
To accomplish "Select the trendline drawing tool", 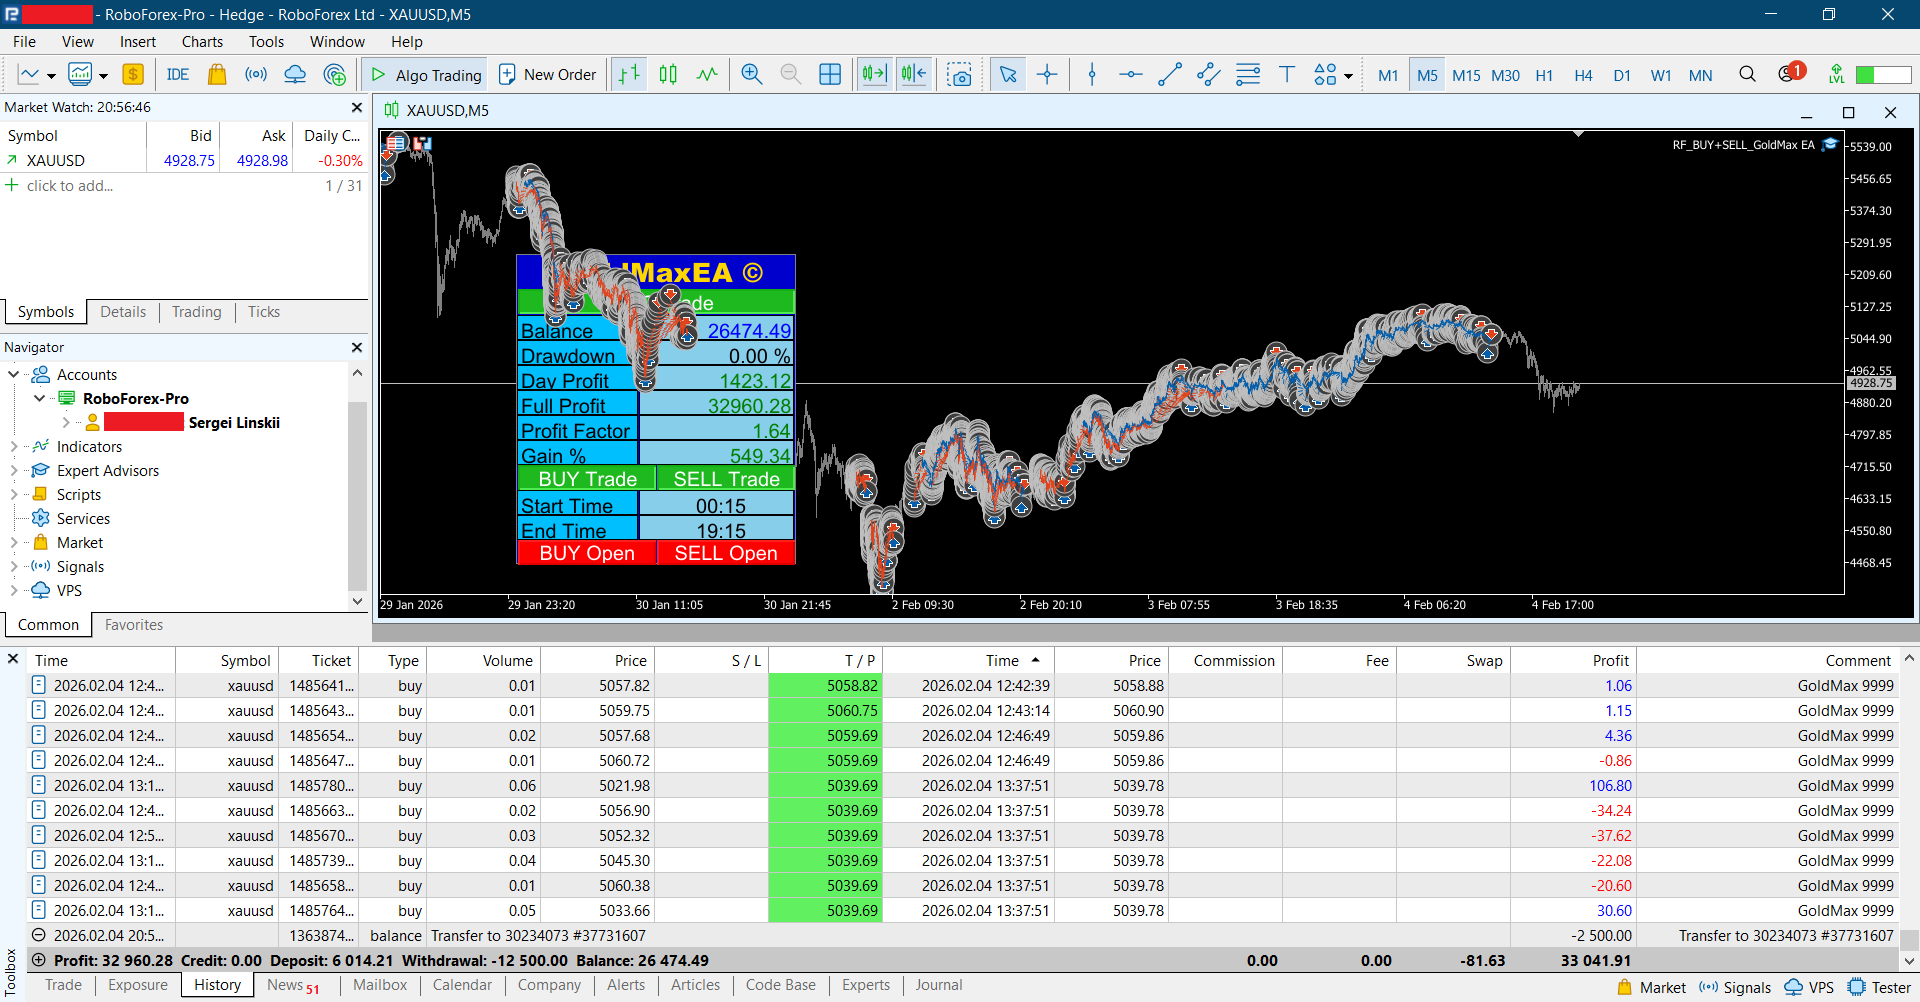I will [1169, 75].
